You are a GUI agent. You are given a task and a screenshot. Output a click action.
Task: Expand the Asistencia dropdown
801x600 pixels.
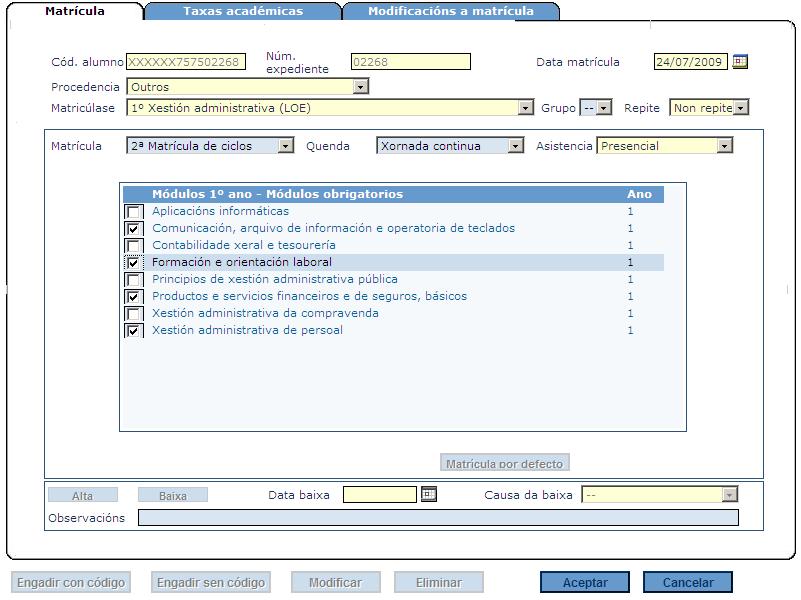click(723, 145)
